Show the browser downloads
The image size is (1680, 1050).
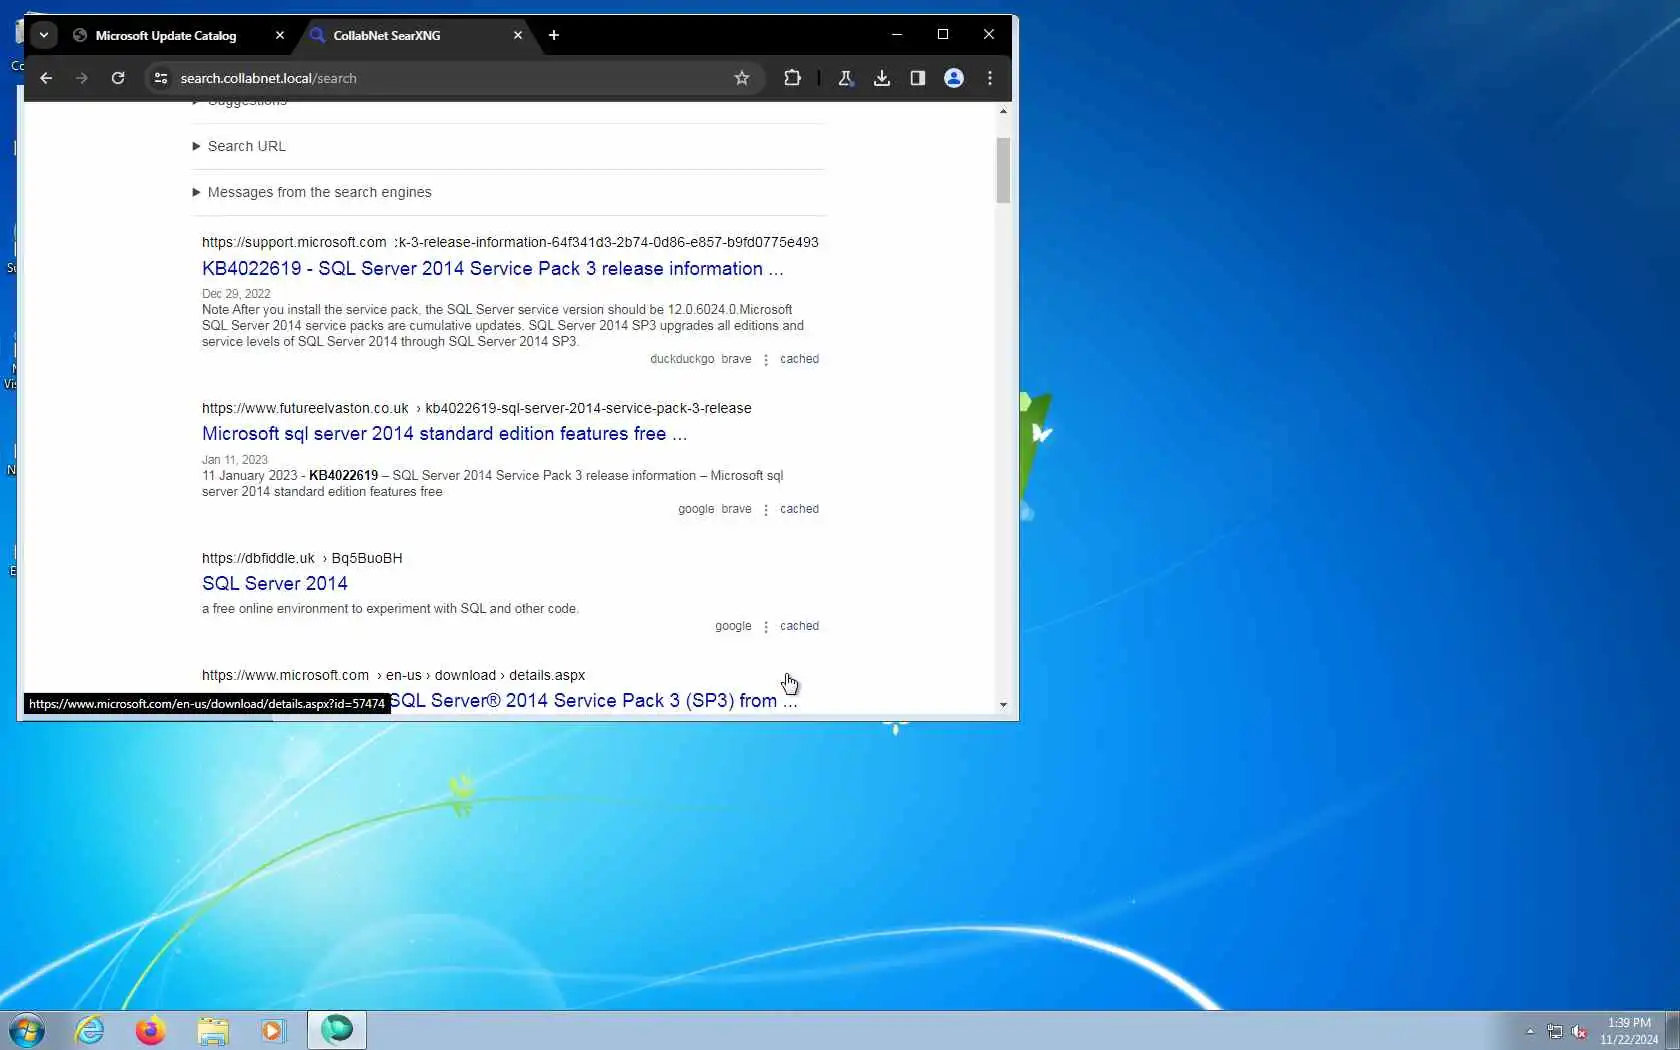tap(881, 78)
